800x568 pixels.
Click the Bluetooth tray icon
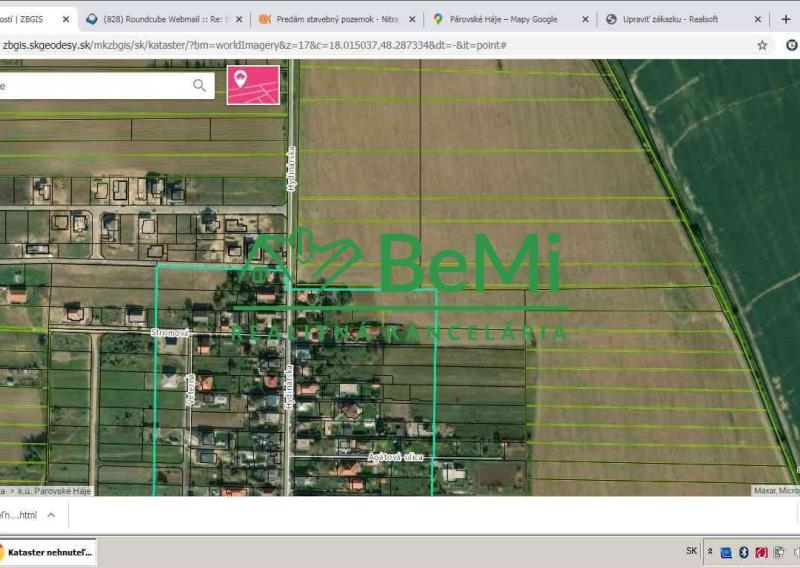[744, 552]
